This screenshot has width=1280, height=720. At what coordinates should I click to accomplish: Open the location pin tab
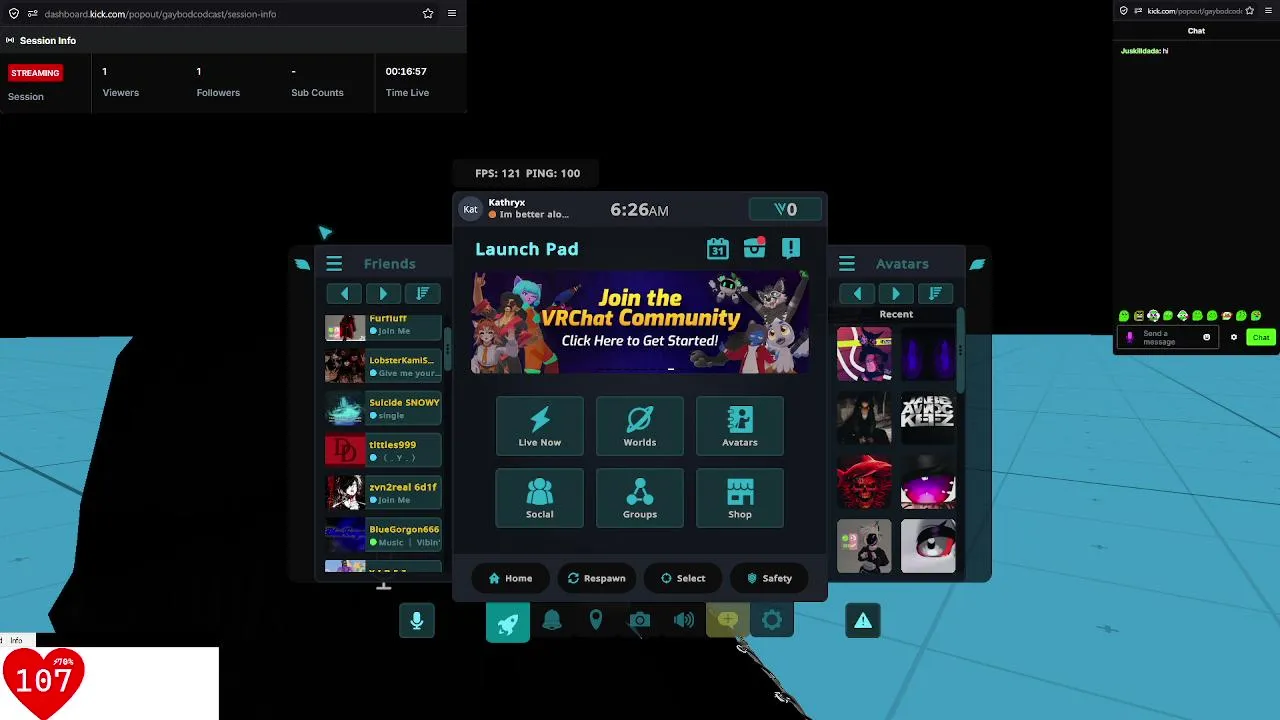tap(596, 621)
